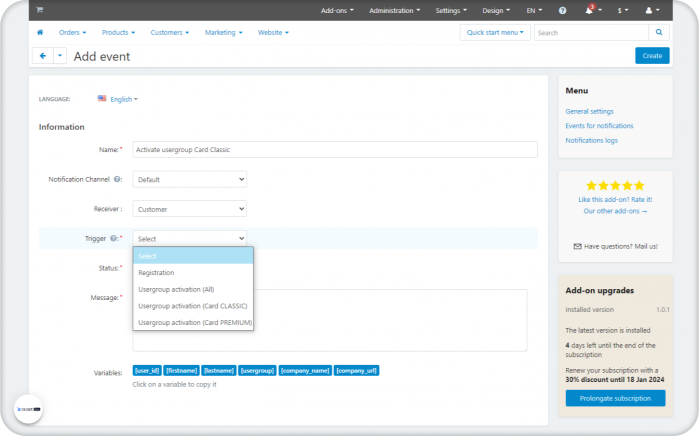Screen dimensions: 700x436
Task: Open the shopping cart storefront icon
Action: [x=40, y=10]
